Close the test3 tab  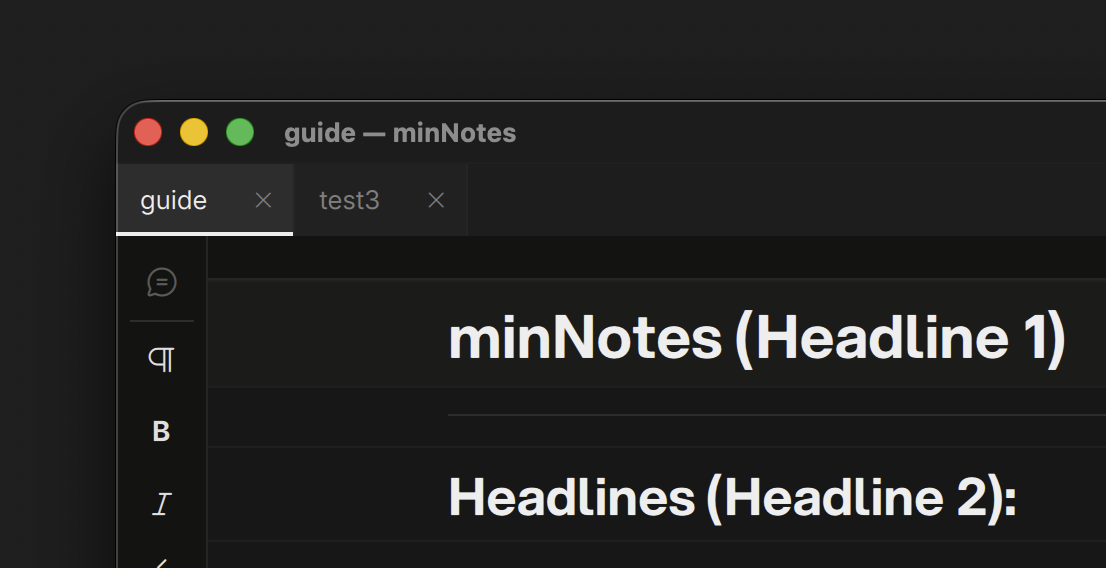(437, 201)
